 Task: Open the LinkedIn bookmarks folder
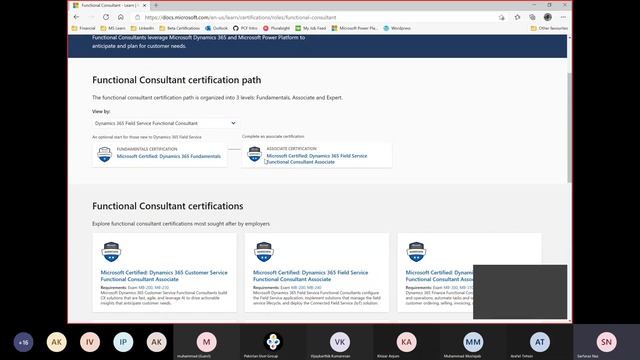(x=142, y=28)
